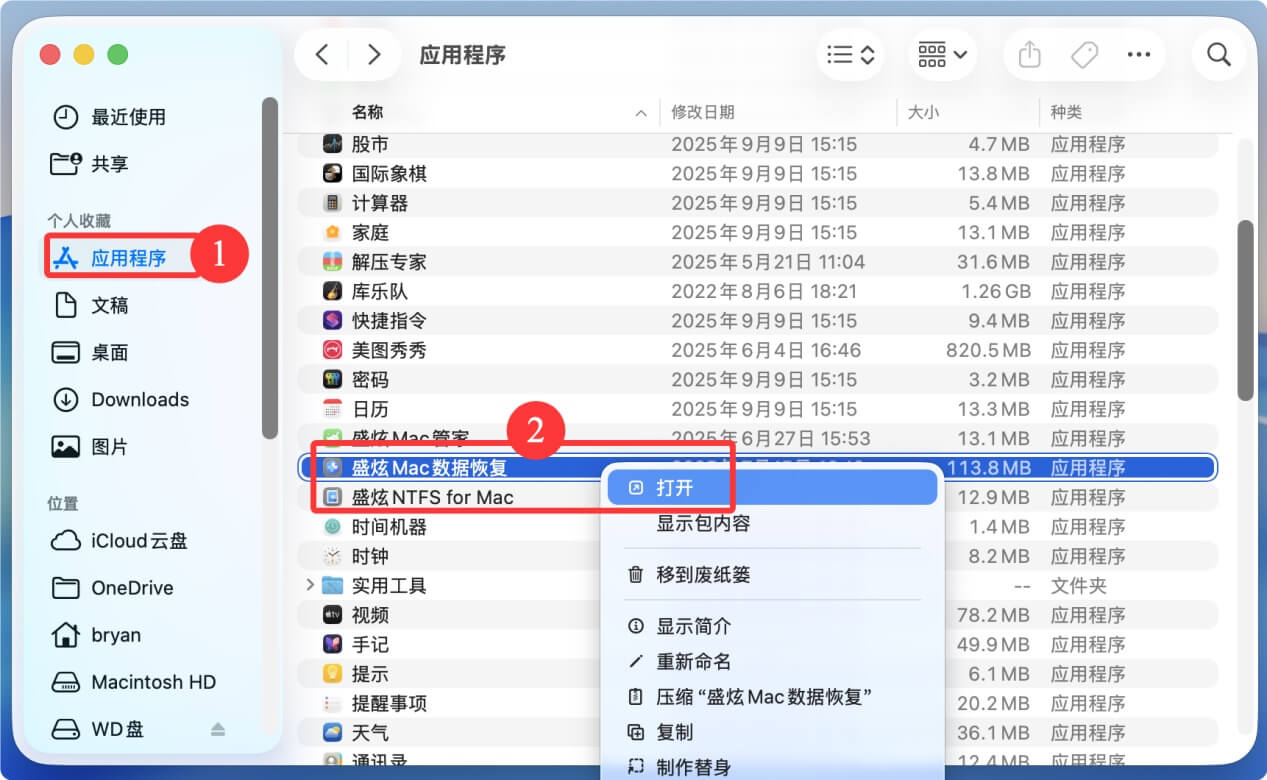Click the search magnifier icon

[x=1218, y=55]
